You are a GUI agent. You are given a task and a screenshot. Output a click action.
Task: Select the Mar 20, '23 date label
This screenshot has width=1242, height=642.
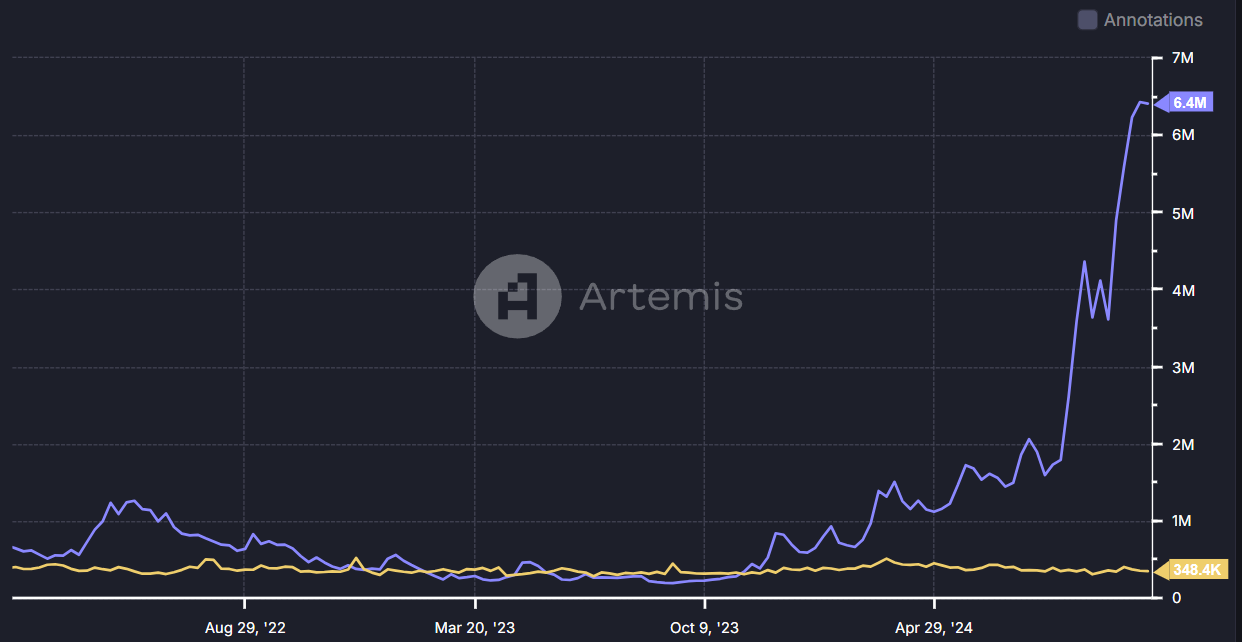[477, 628]
